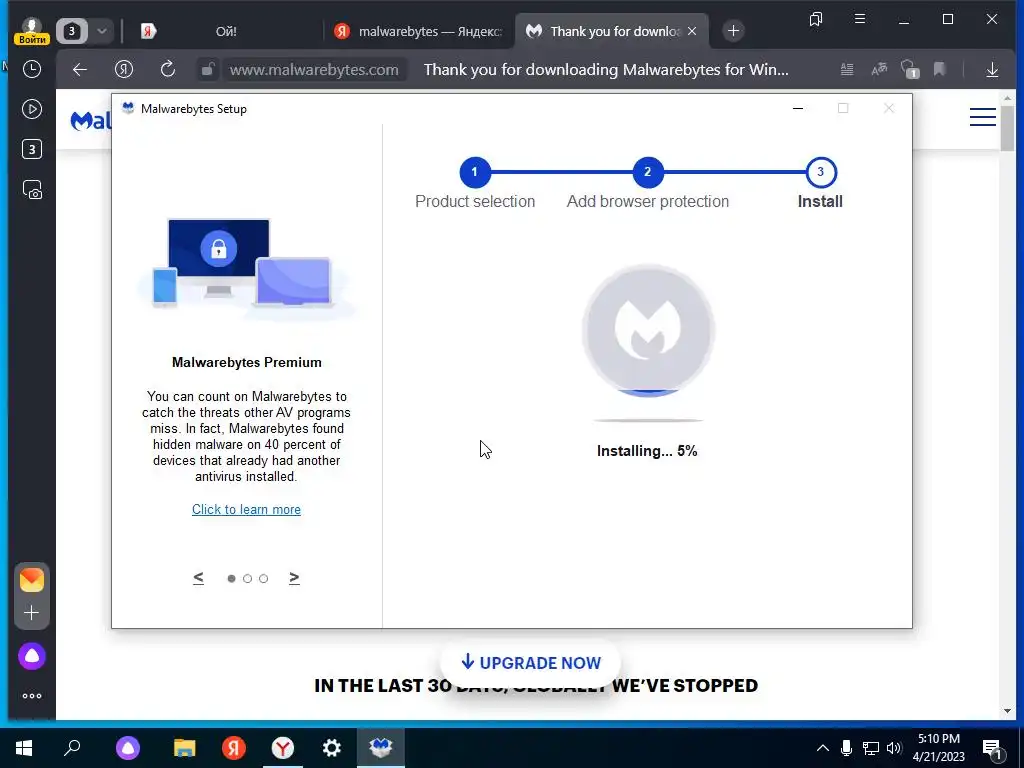This screenshot has width=1024, height=768.
Task: Open Alice assistant in browser sidebar
Action: pyautogui.click(x=31, y=656)
